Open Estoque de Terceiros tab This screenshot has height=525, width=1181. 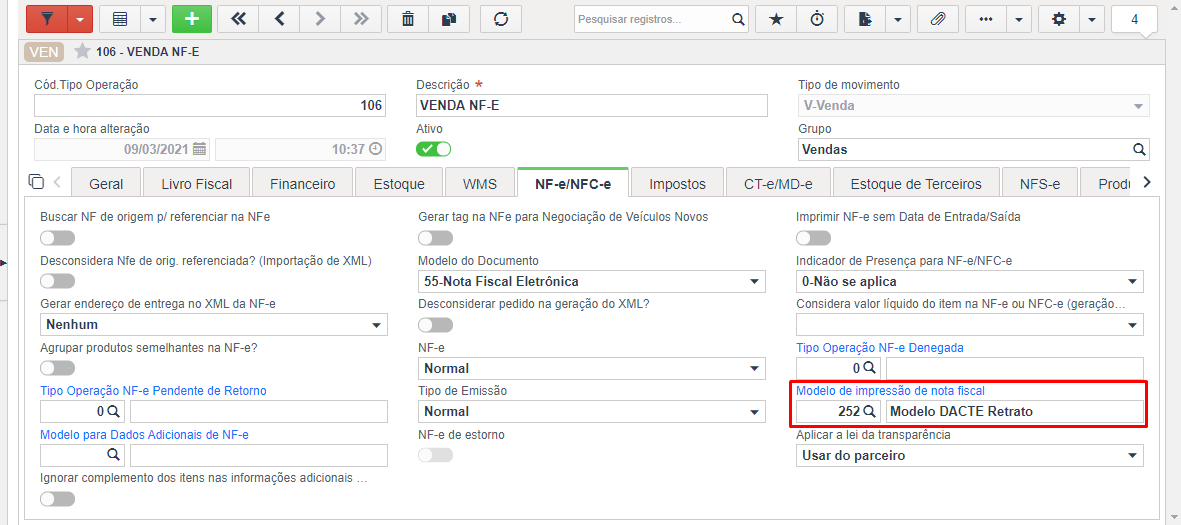(916, 184)
